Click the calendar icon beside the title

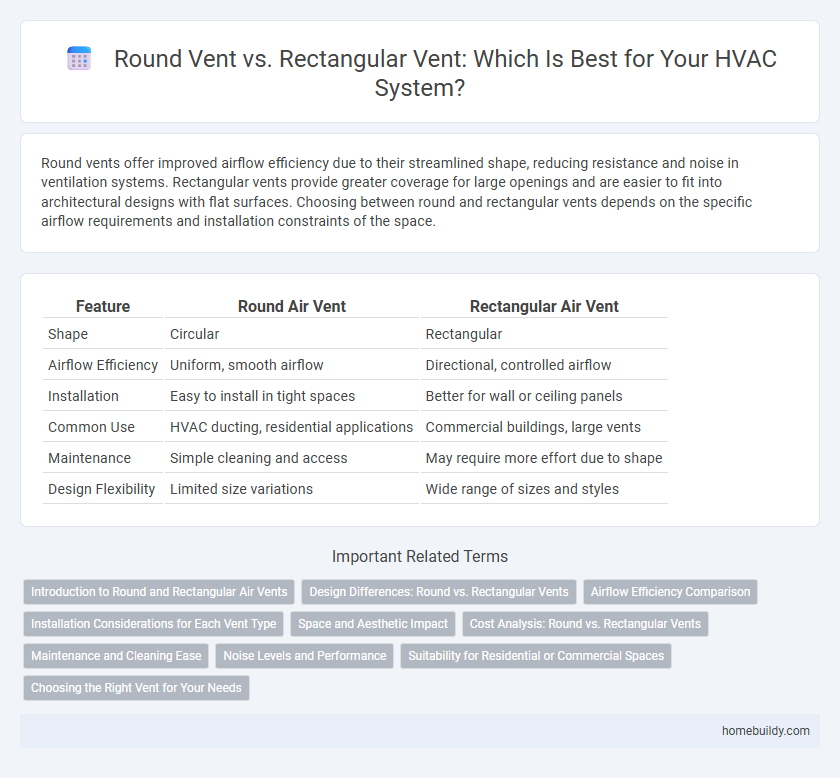coord(81,59)
